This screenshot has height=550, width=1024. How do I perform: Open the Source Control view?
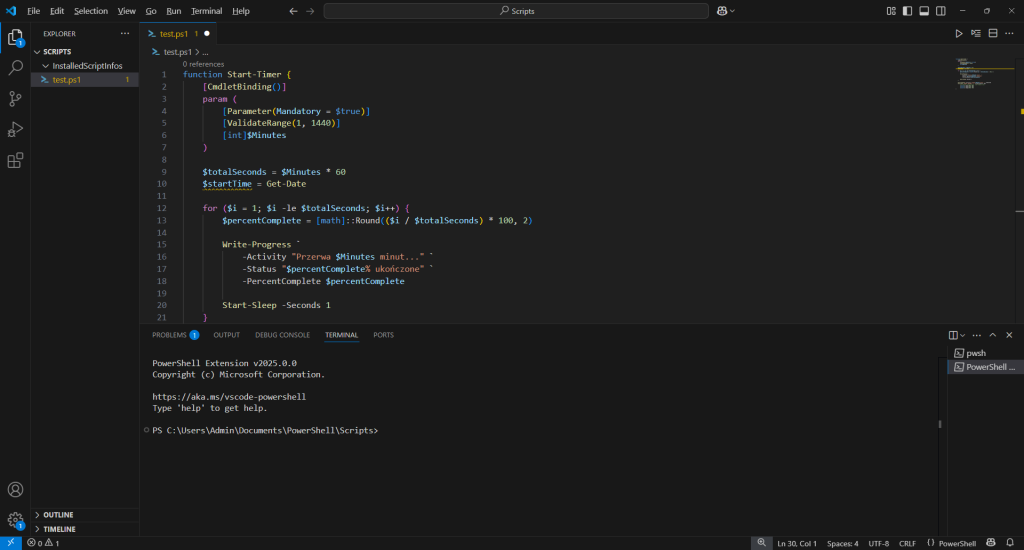tap(15, 99)
